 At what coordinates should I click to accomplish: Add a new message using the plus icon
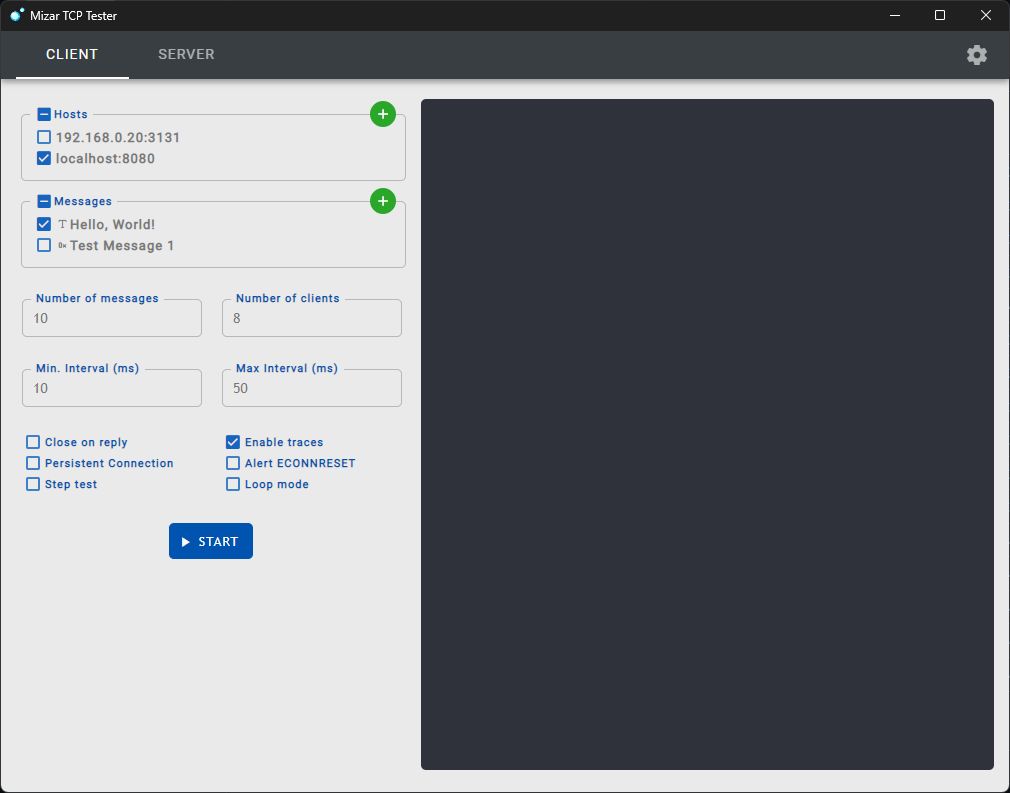[382, 201]
